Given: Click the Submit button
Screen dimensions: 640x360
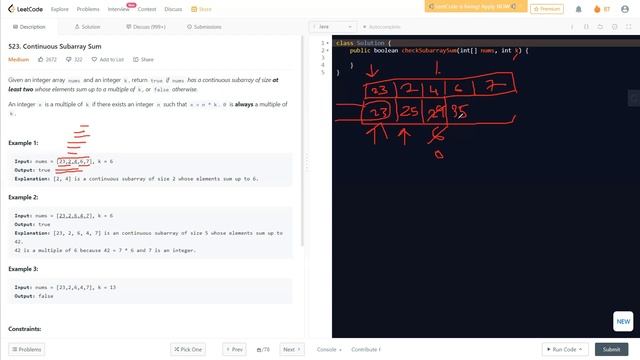Looking at the screenshot, I should (611, 349).
